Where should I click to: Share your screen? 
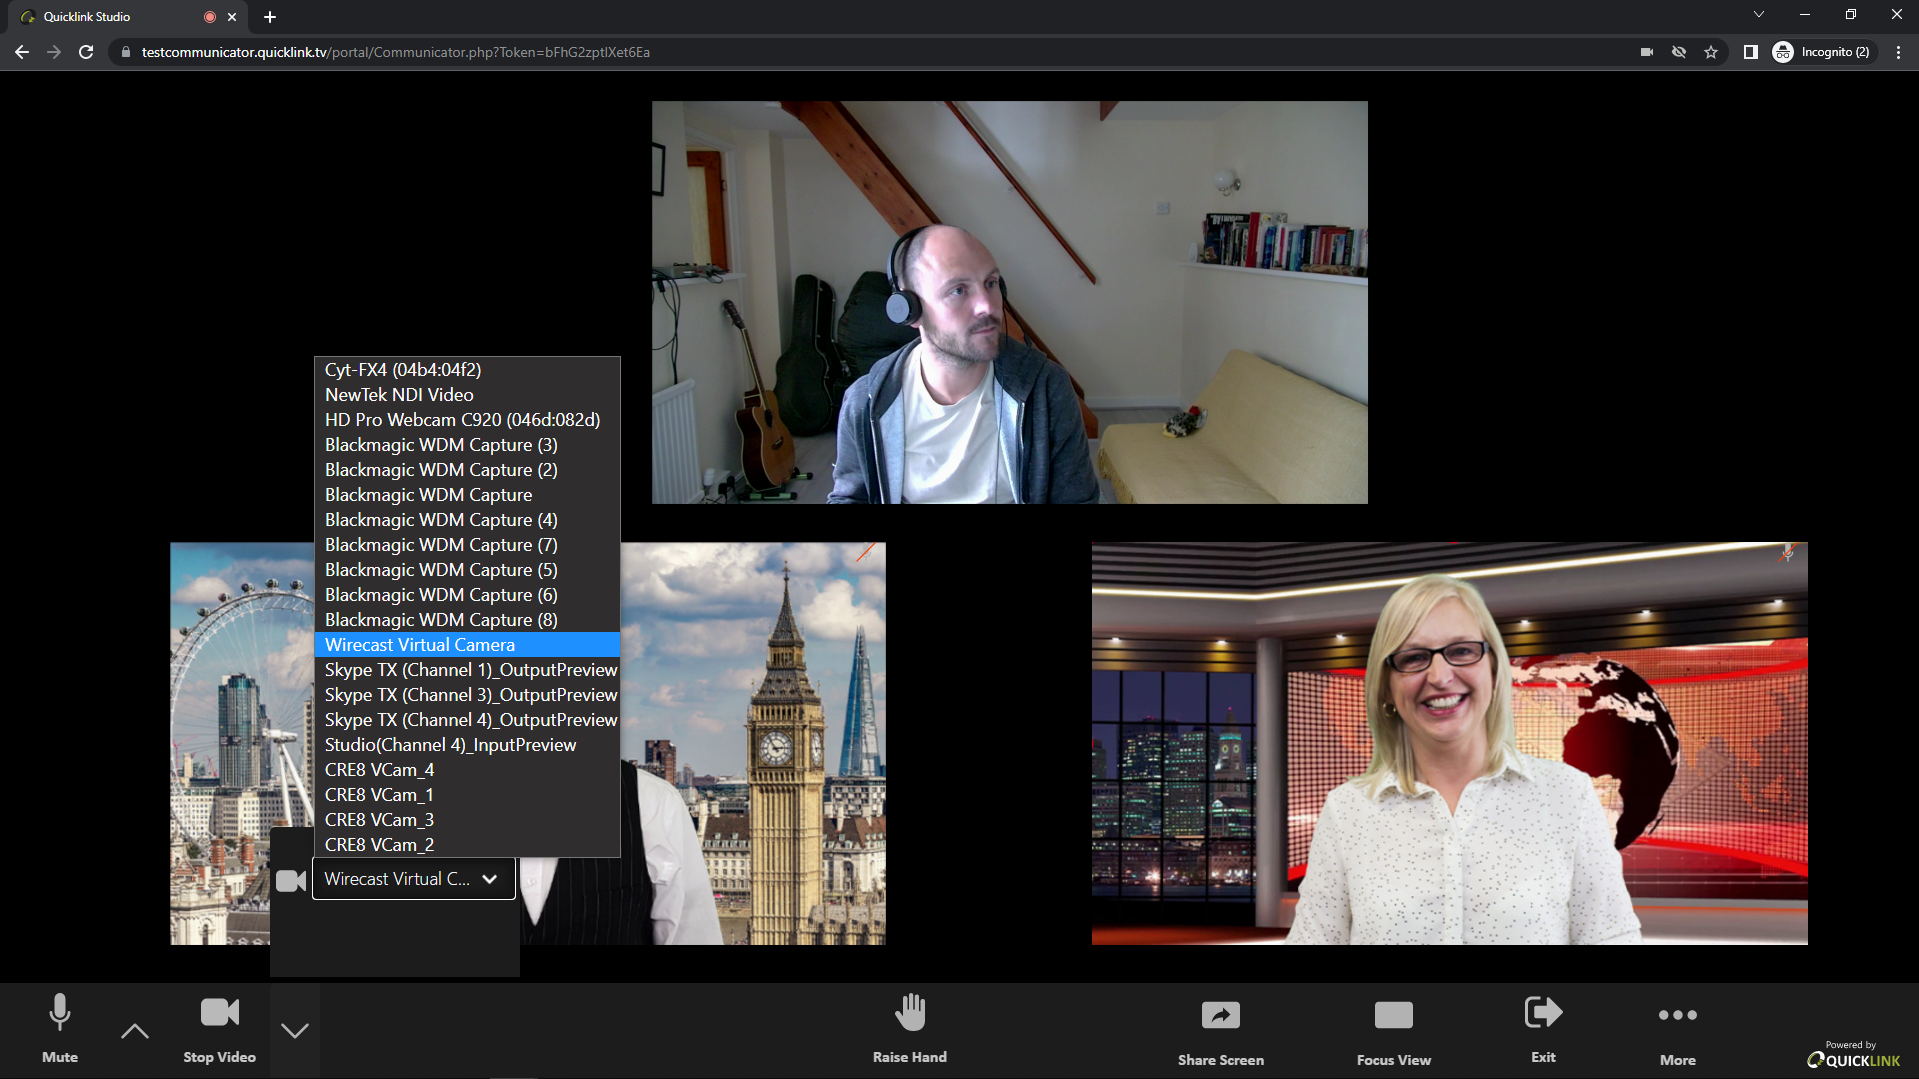coord(1221,1032)
